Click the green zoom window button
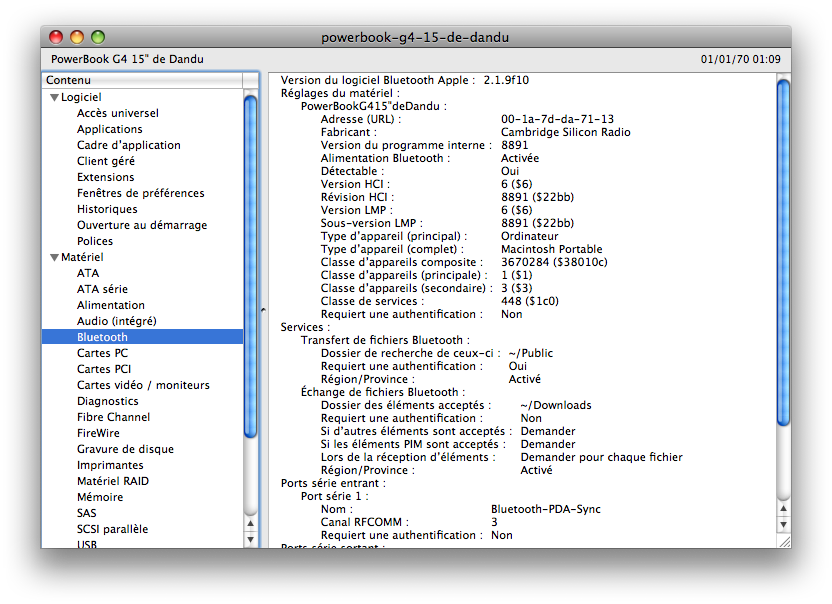 pyautogui.click(x=98, y=37)
